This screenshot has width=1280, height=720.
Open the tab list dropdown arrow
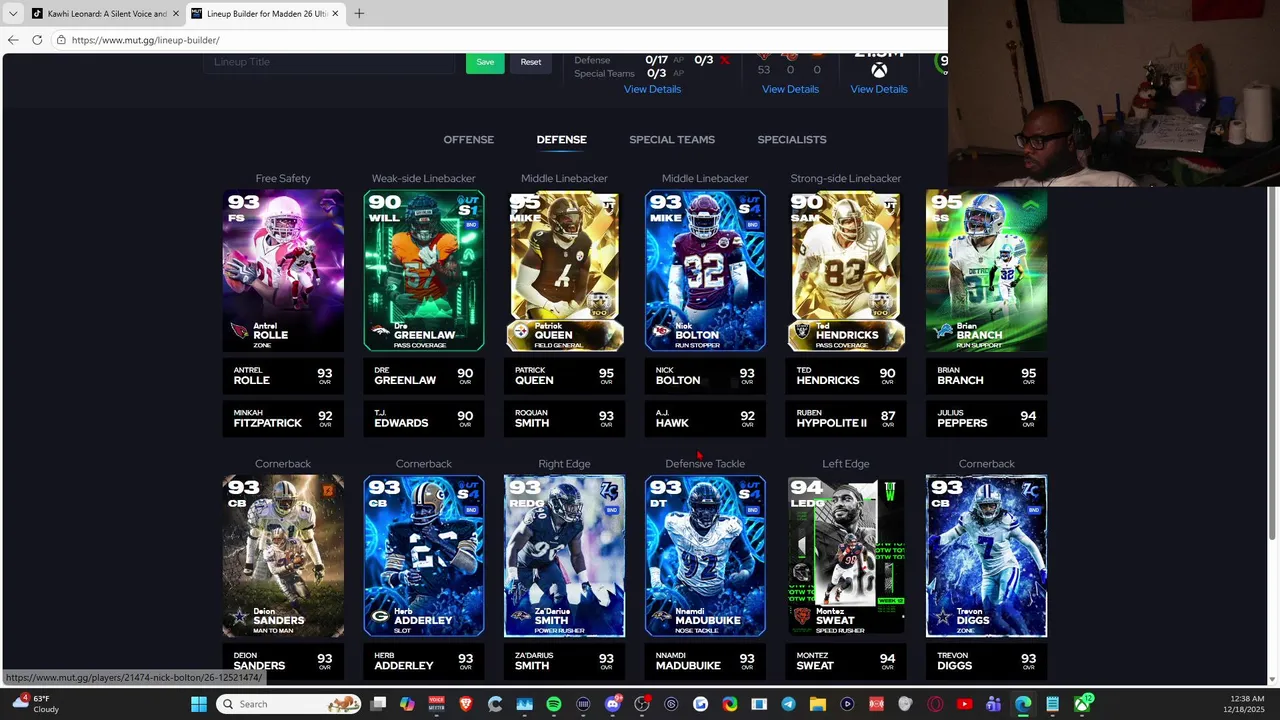pos(12,13)
